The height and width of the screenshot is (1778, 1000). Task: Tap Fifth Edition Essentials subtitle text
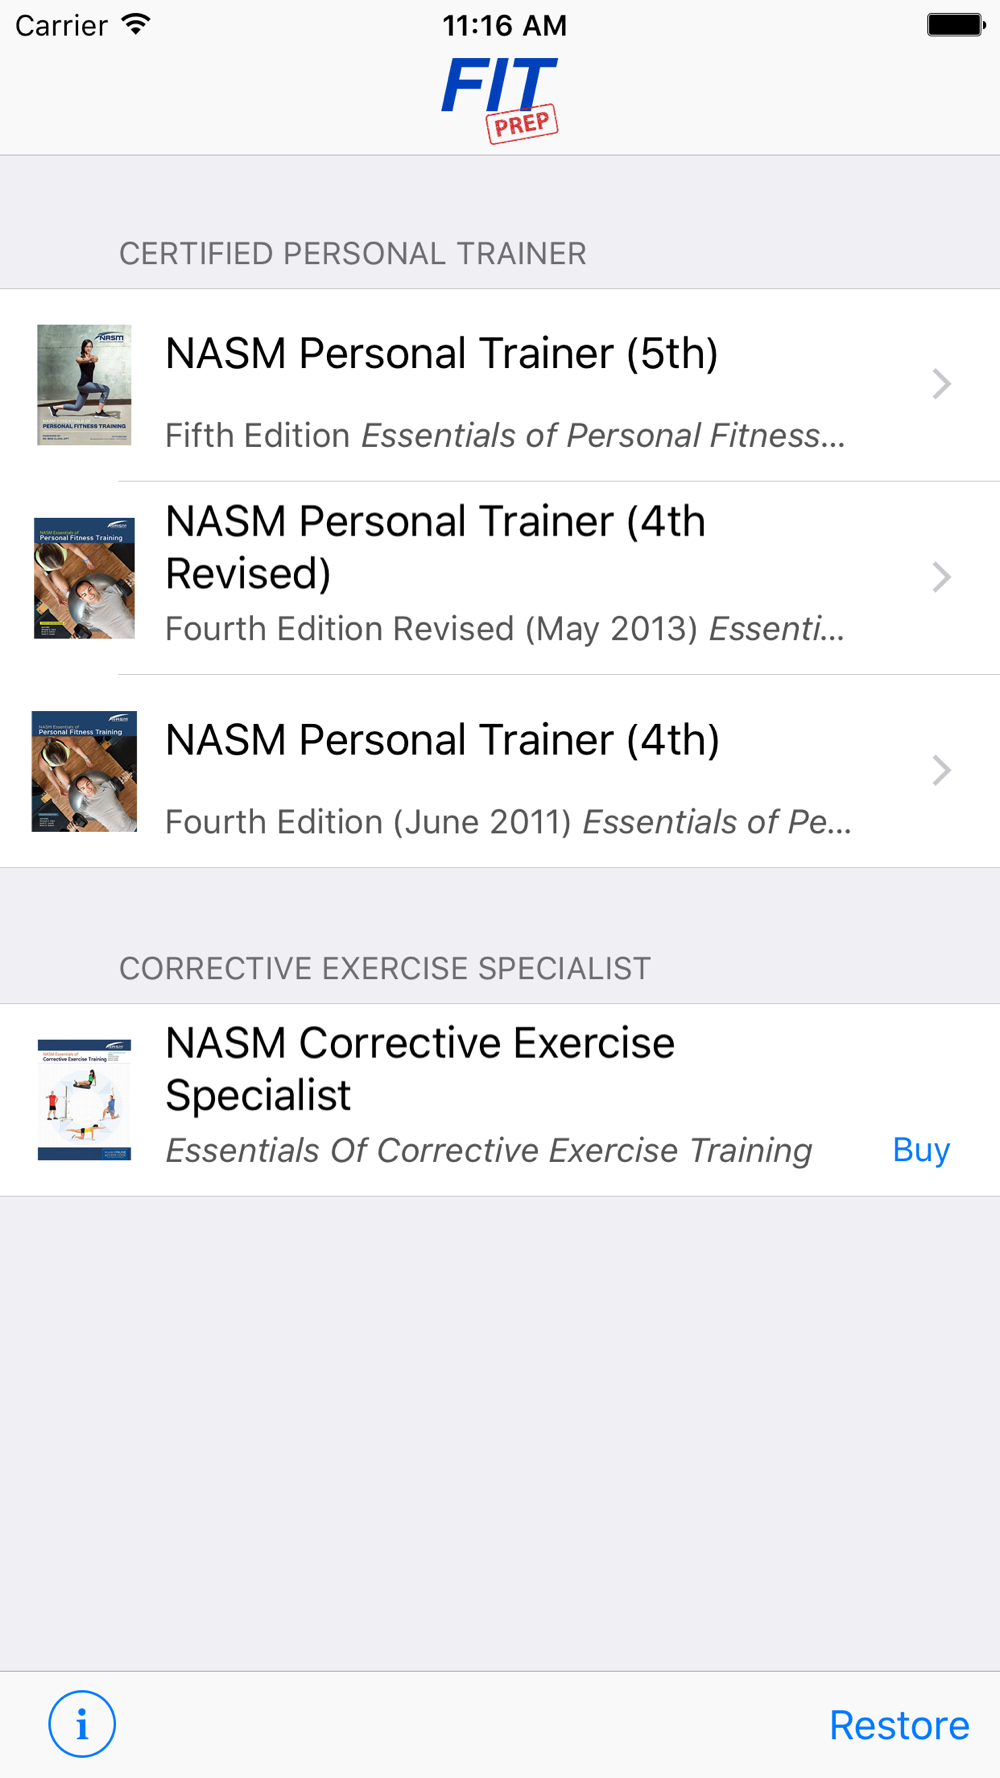point(505,435)
